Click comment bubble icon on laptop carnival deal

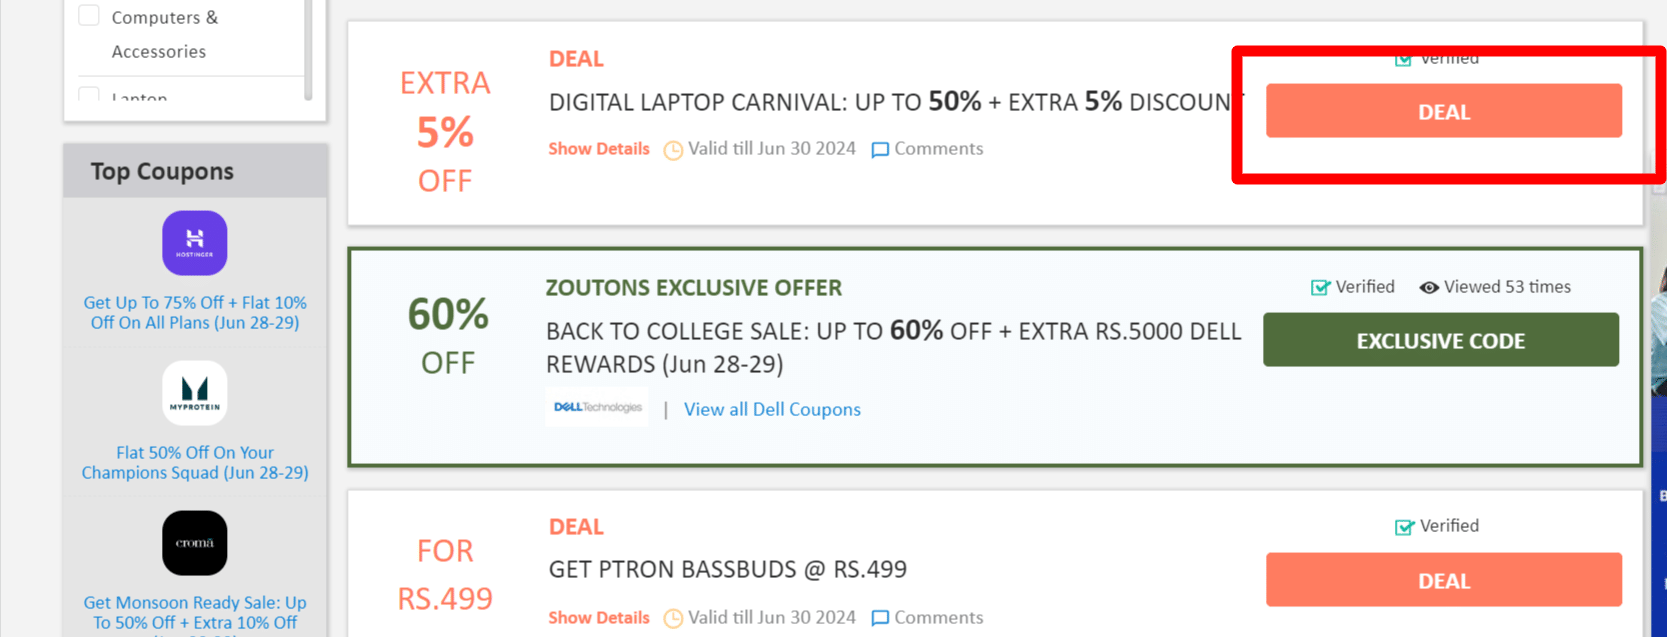880,150
